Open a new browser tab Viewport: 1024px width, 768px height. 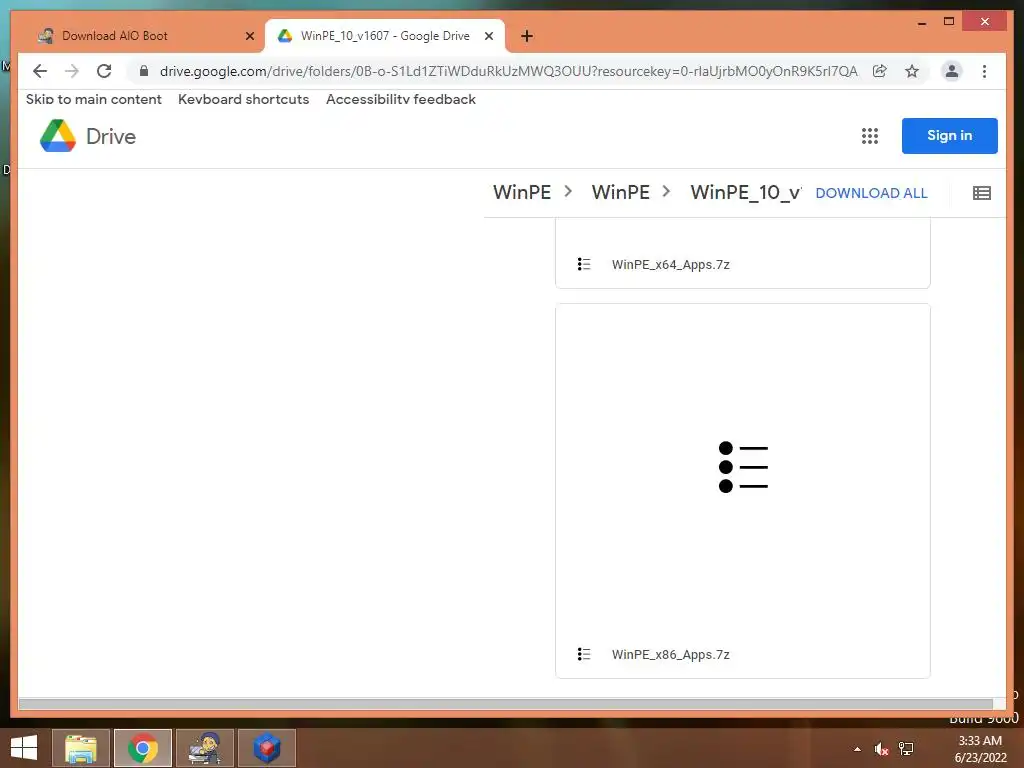[527, 36]
